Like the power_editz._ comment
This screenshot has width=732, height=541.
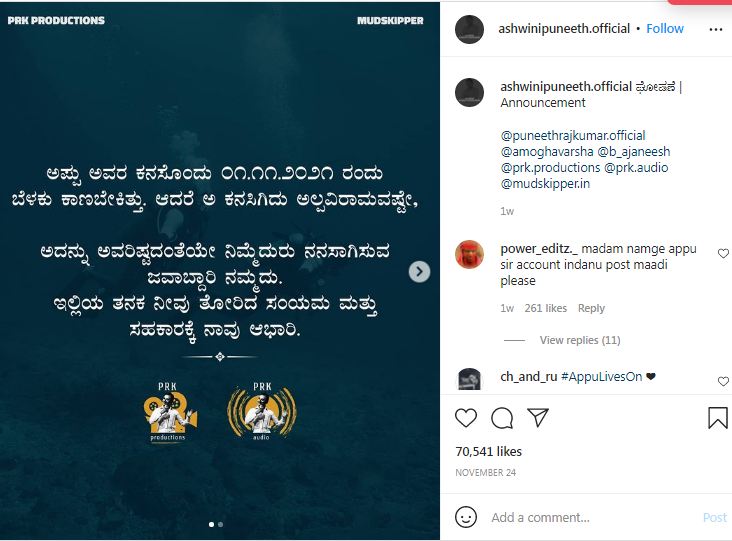click(723, 253)
